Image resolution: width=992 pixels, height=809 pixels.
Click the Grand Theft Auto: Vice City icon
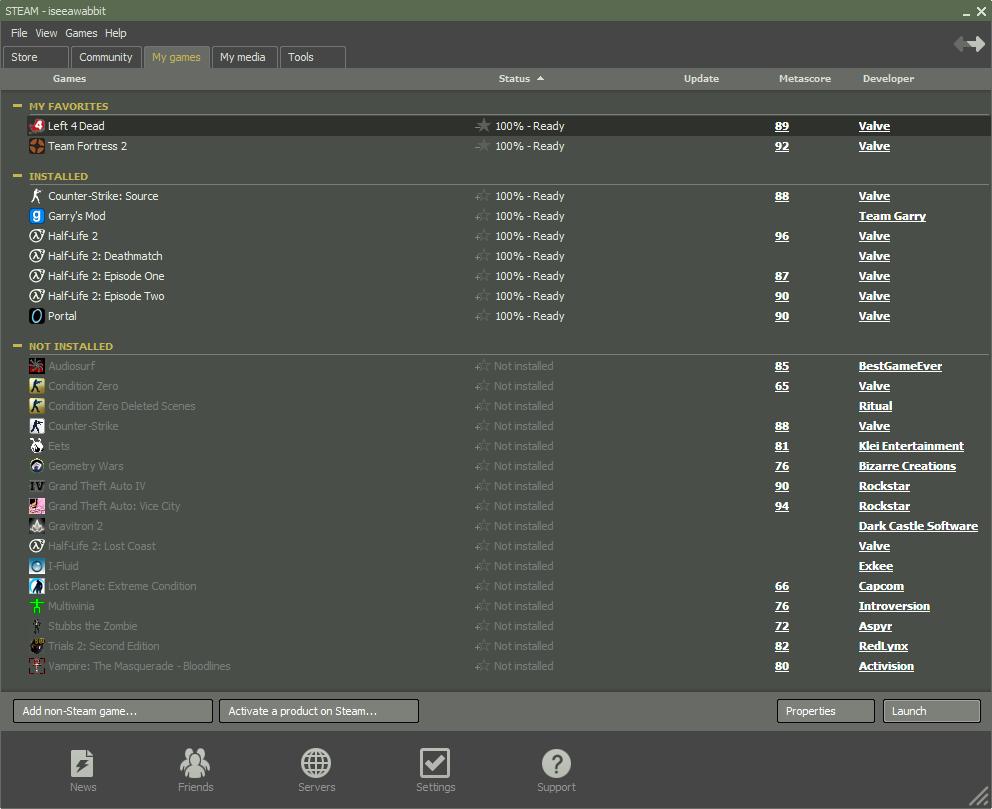(x=37, y=506)
